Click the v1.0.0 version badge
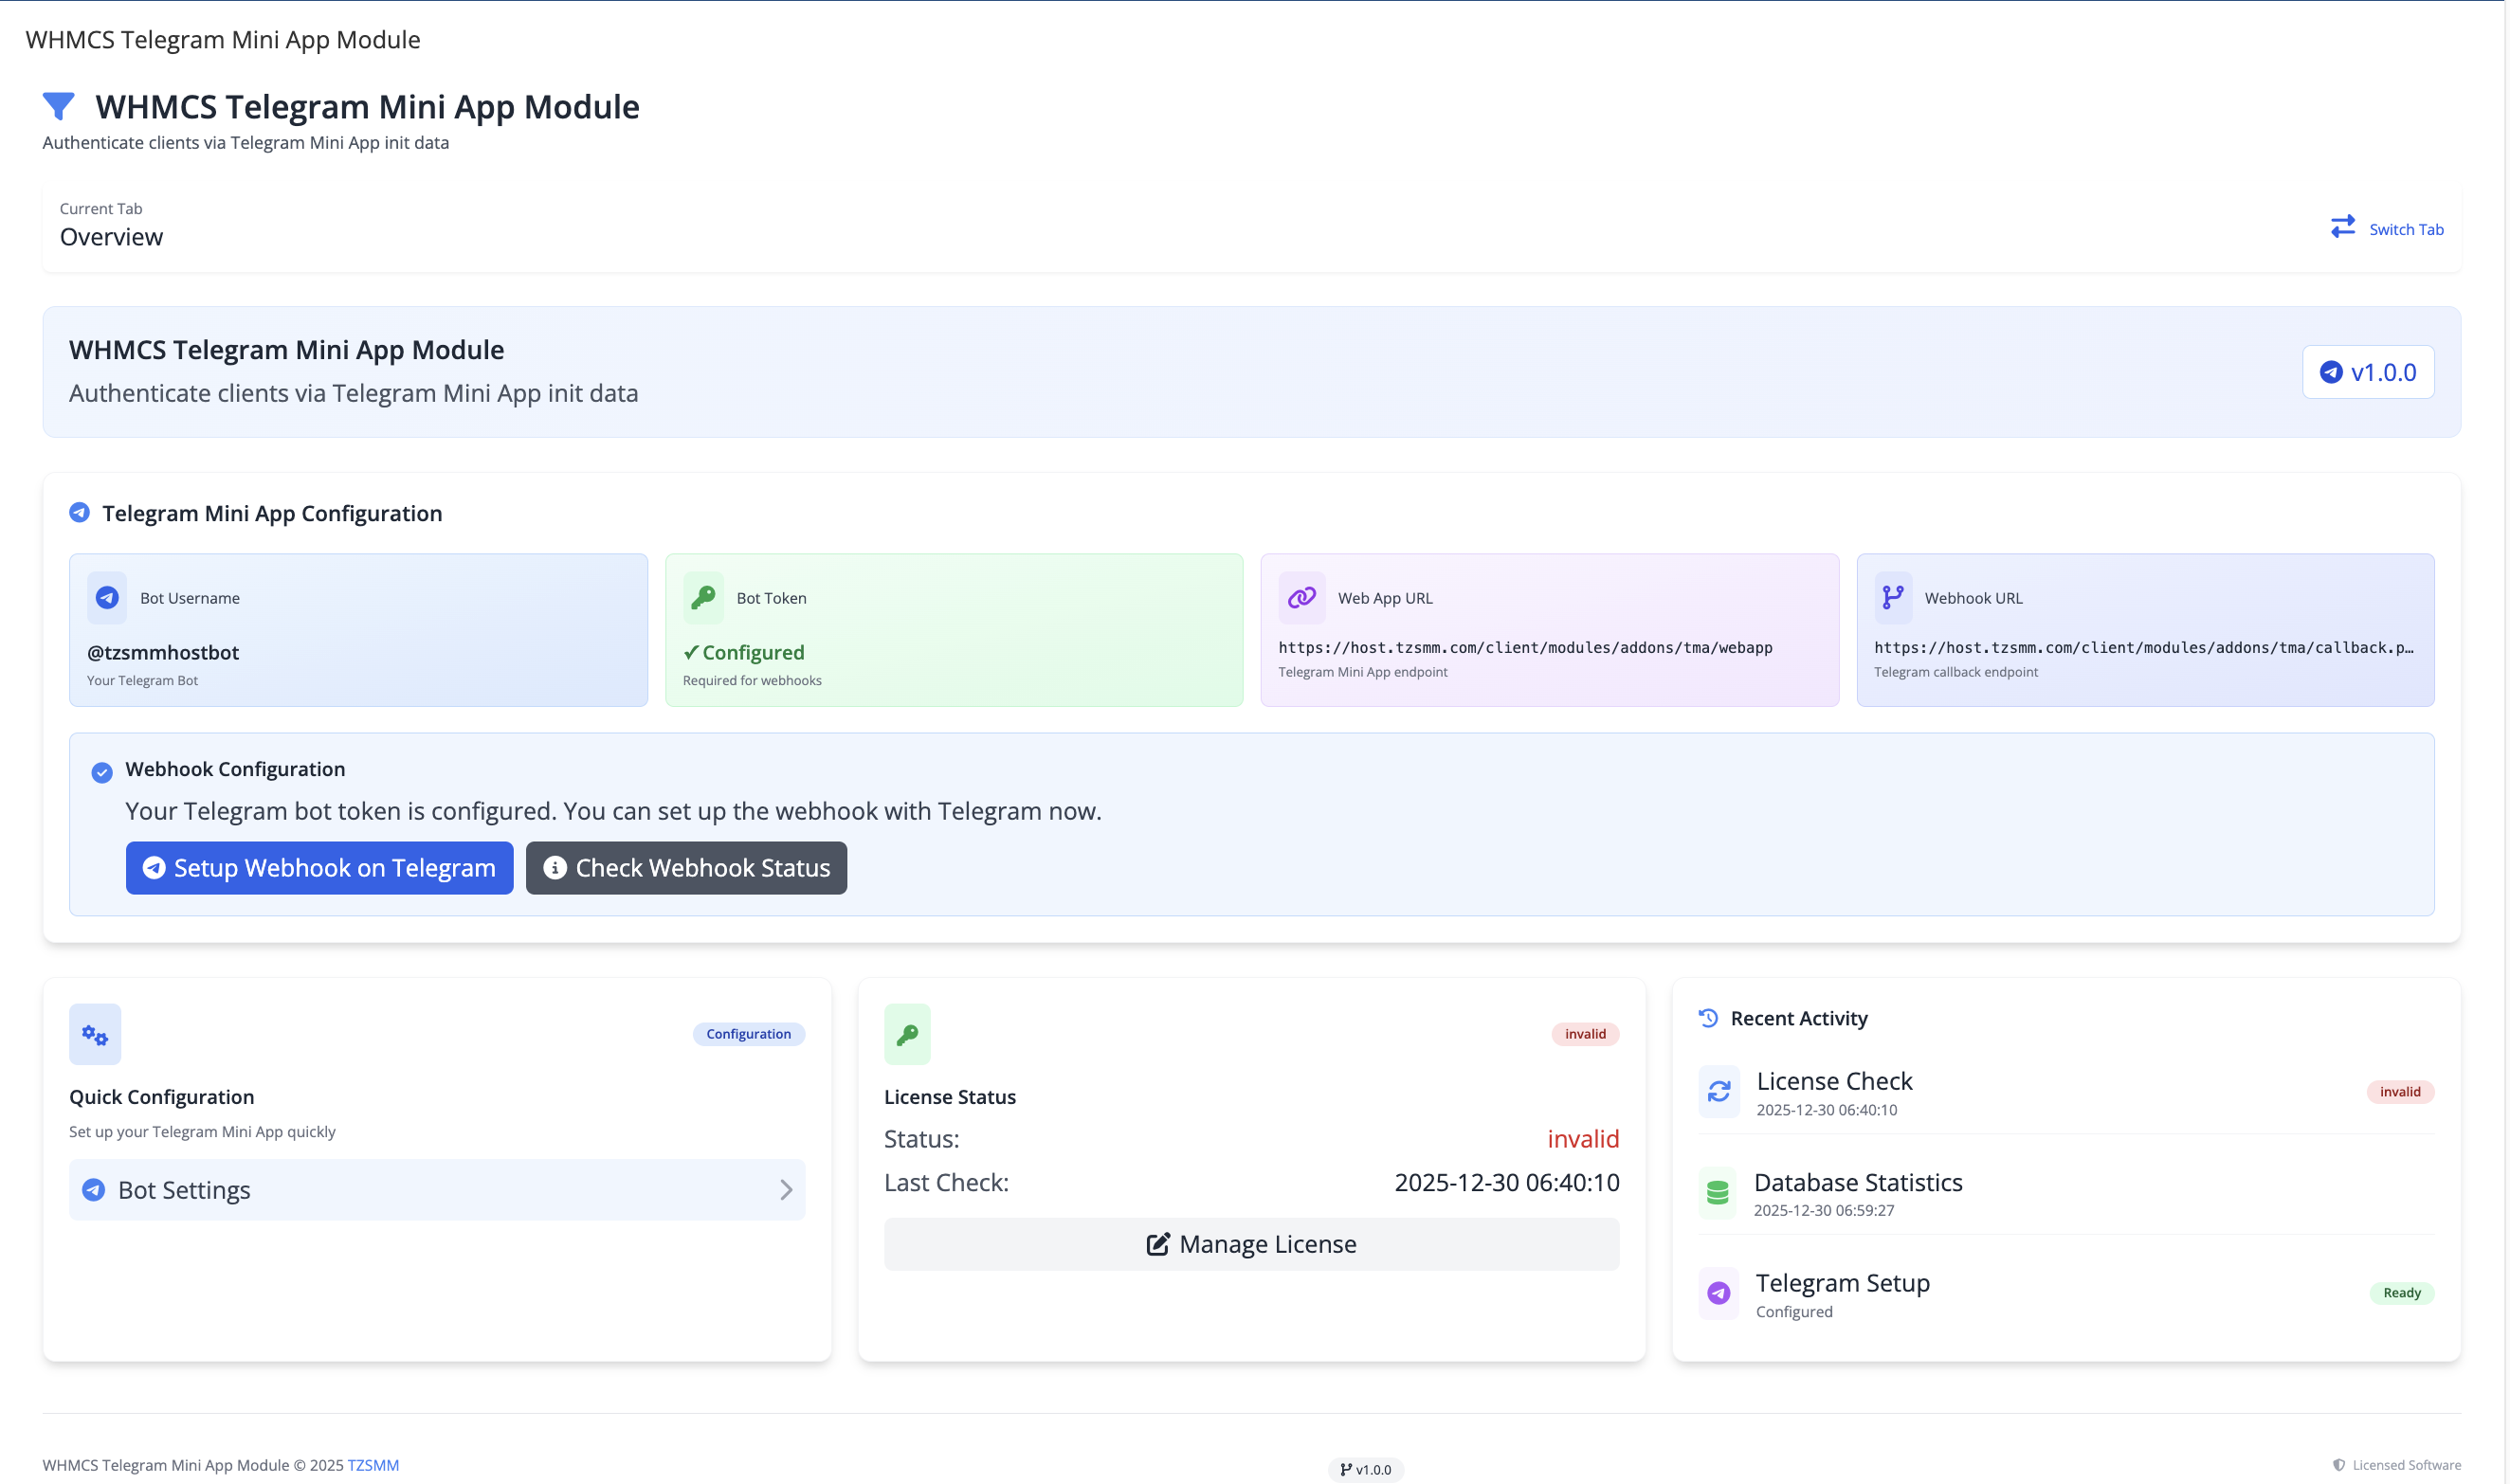 click(2367, 371)
